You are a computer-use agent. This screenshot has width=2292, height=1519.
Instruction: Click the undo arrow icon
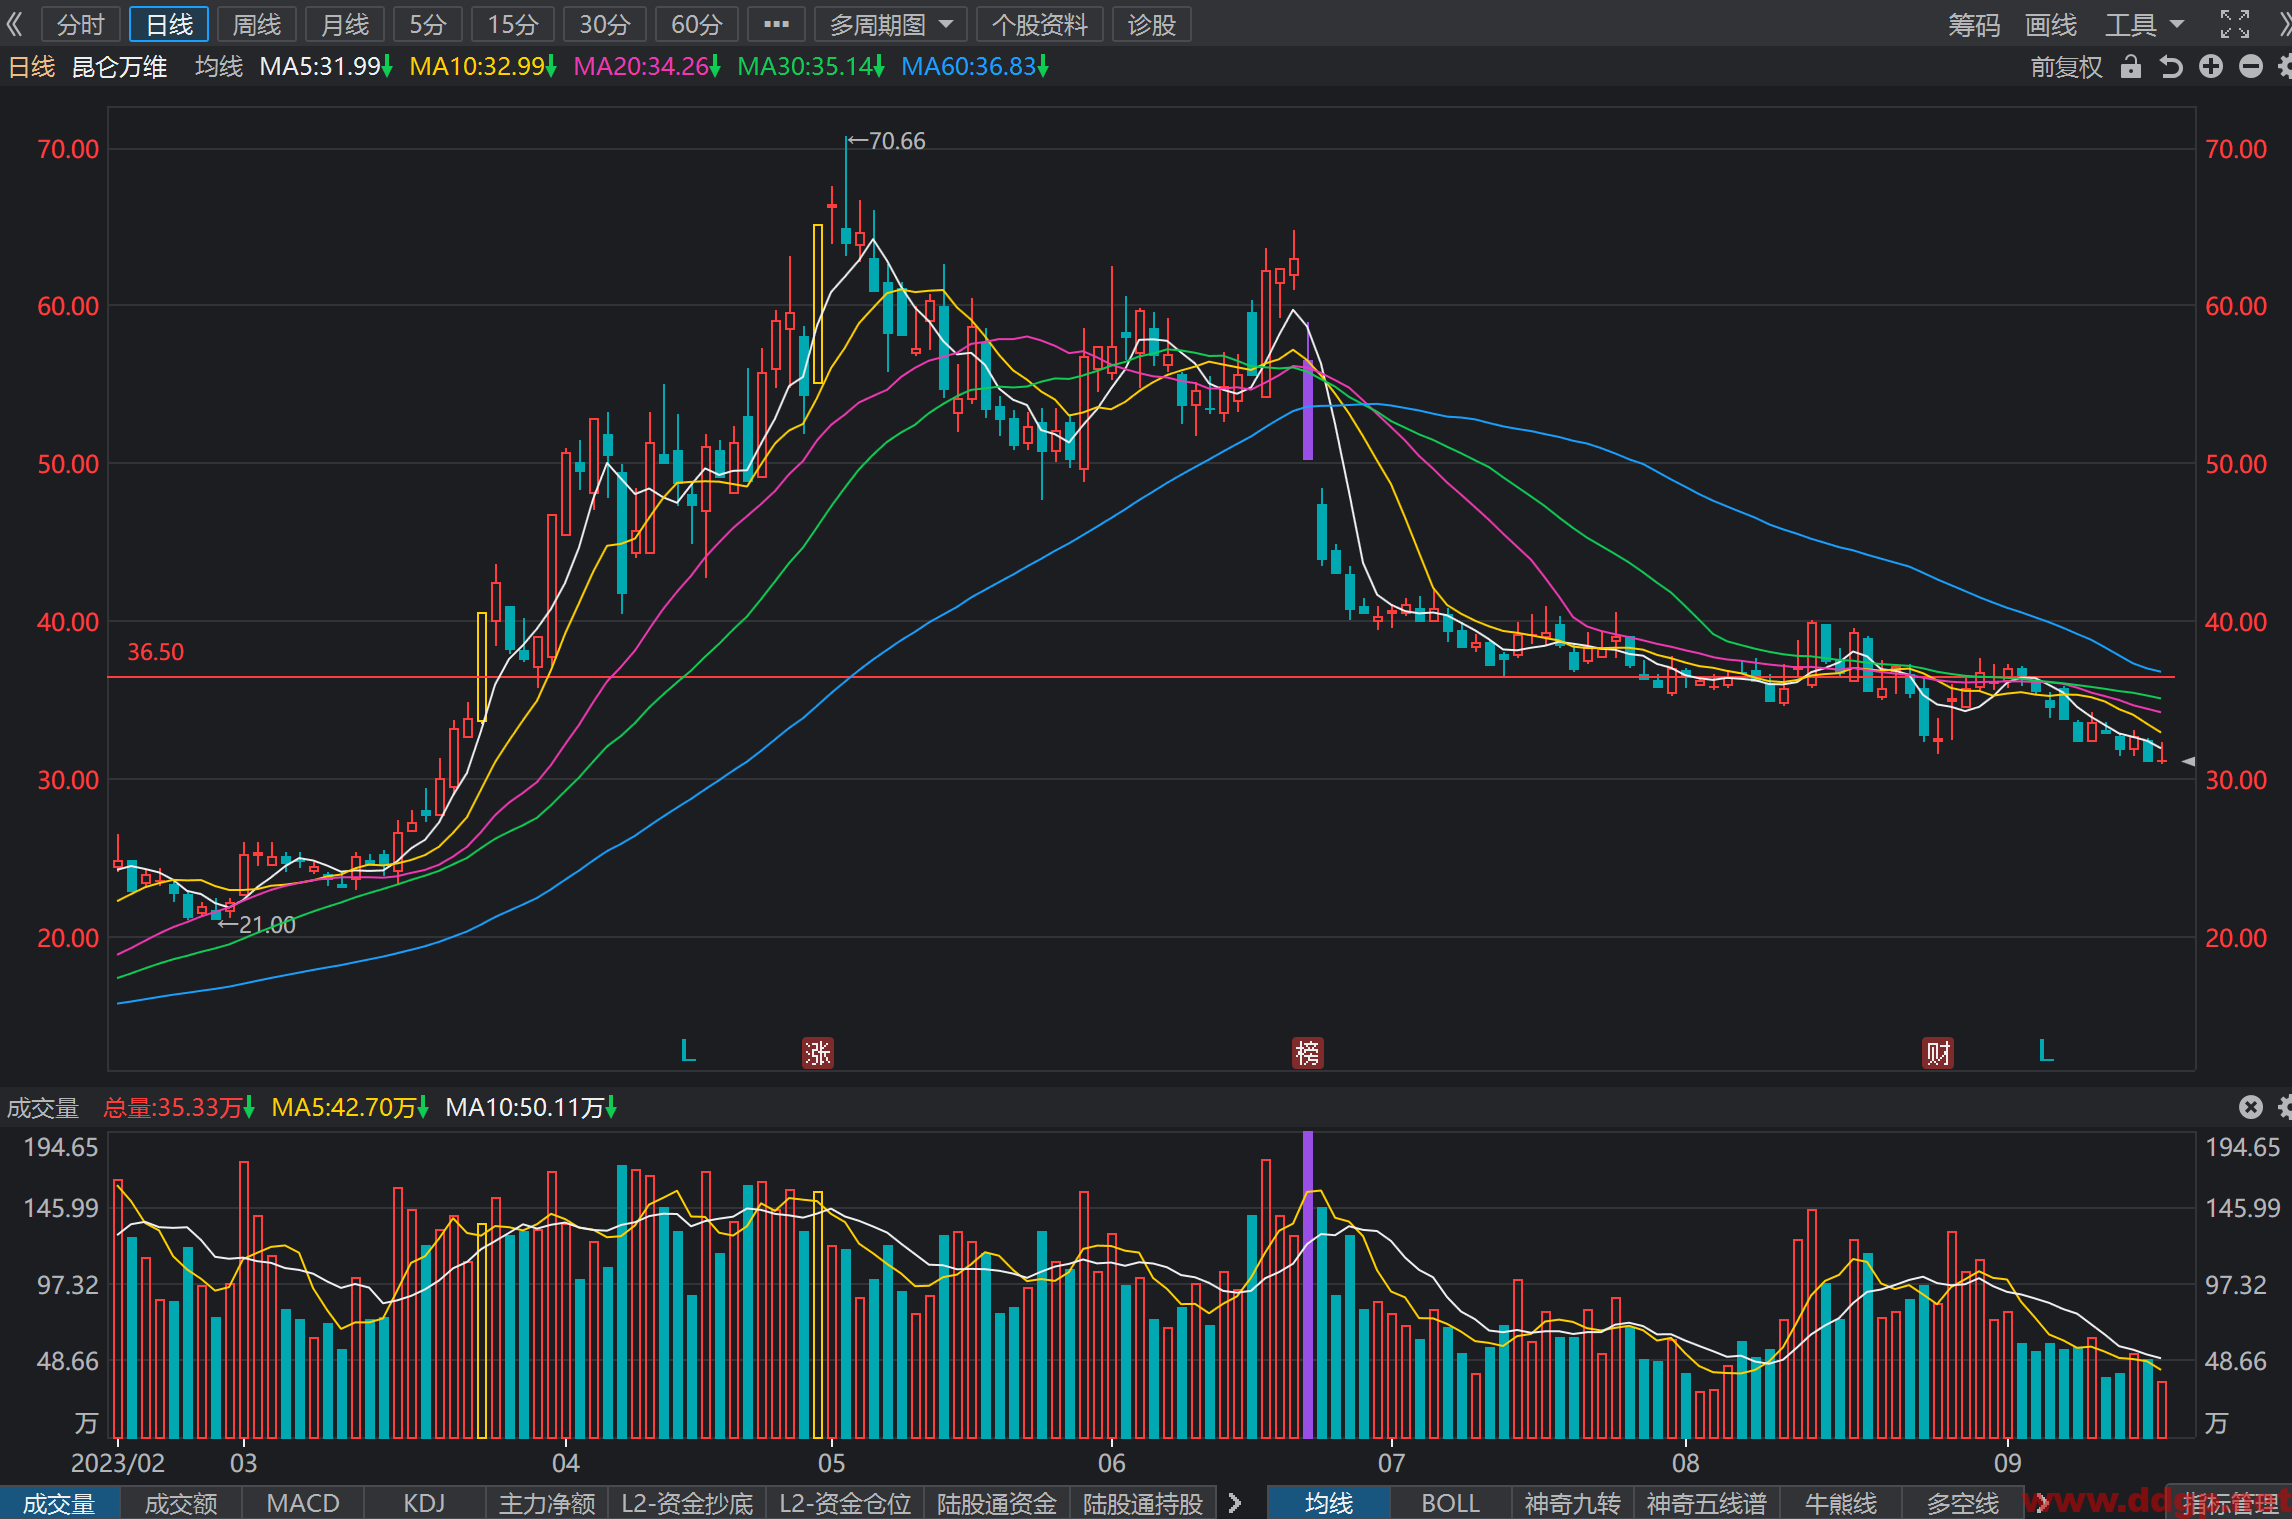(x=2171, y=67)
